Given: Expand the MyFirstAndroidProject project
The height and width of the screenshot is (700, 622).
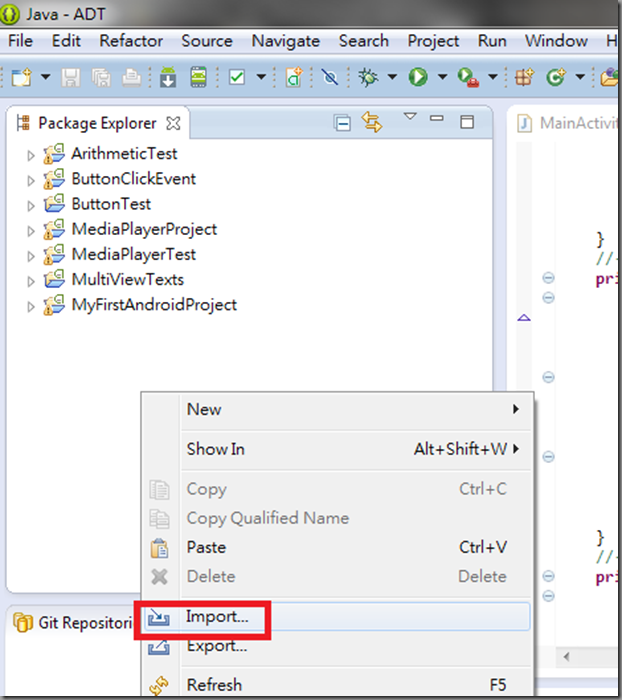Looking at the screenshot, I should [x=30, y=306].
